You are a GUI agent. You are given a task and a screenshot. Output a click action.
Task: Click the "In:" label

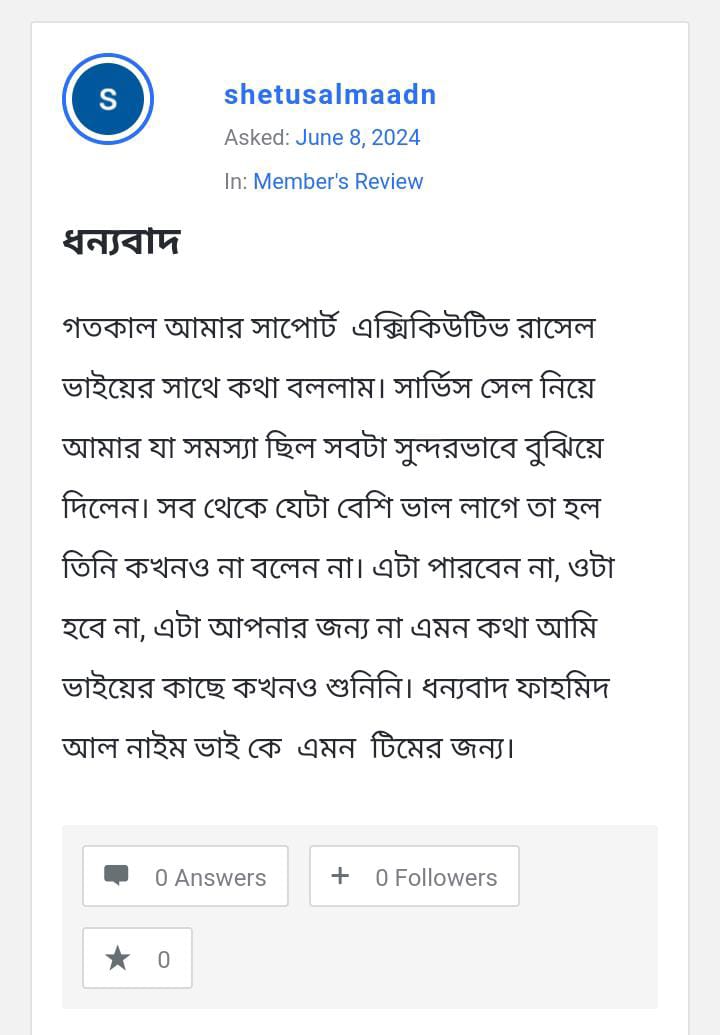coord(236,181)
